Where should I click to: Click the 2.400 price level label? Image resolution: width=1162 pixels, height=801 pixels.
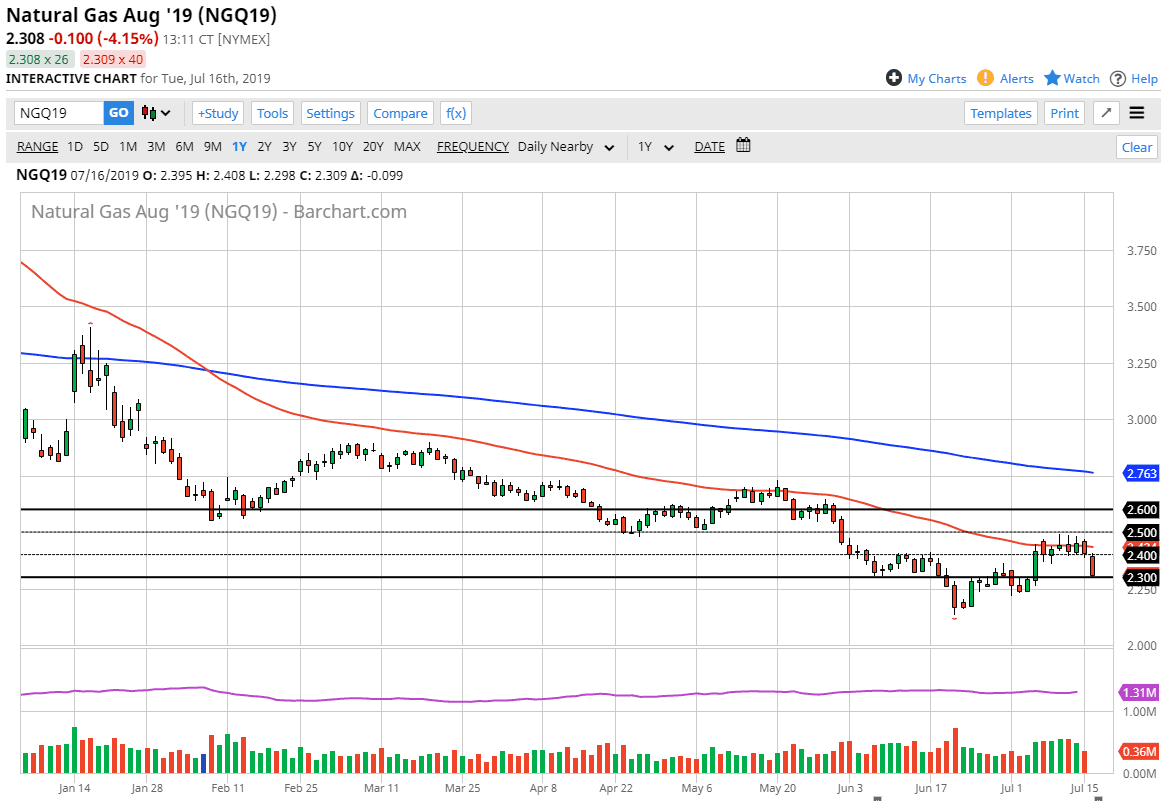[1141, 555]
